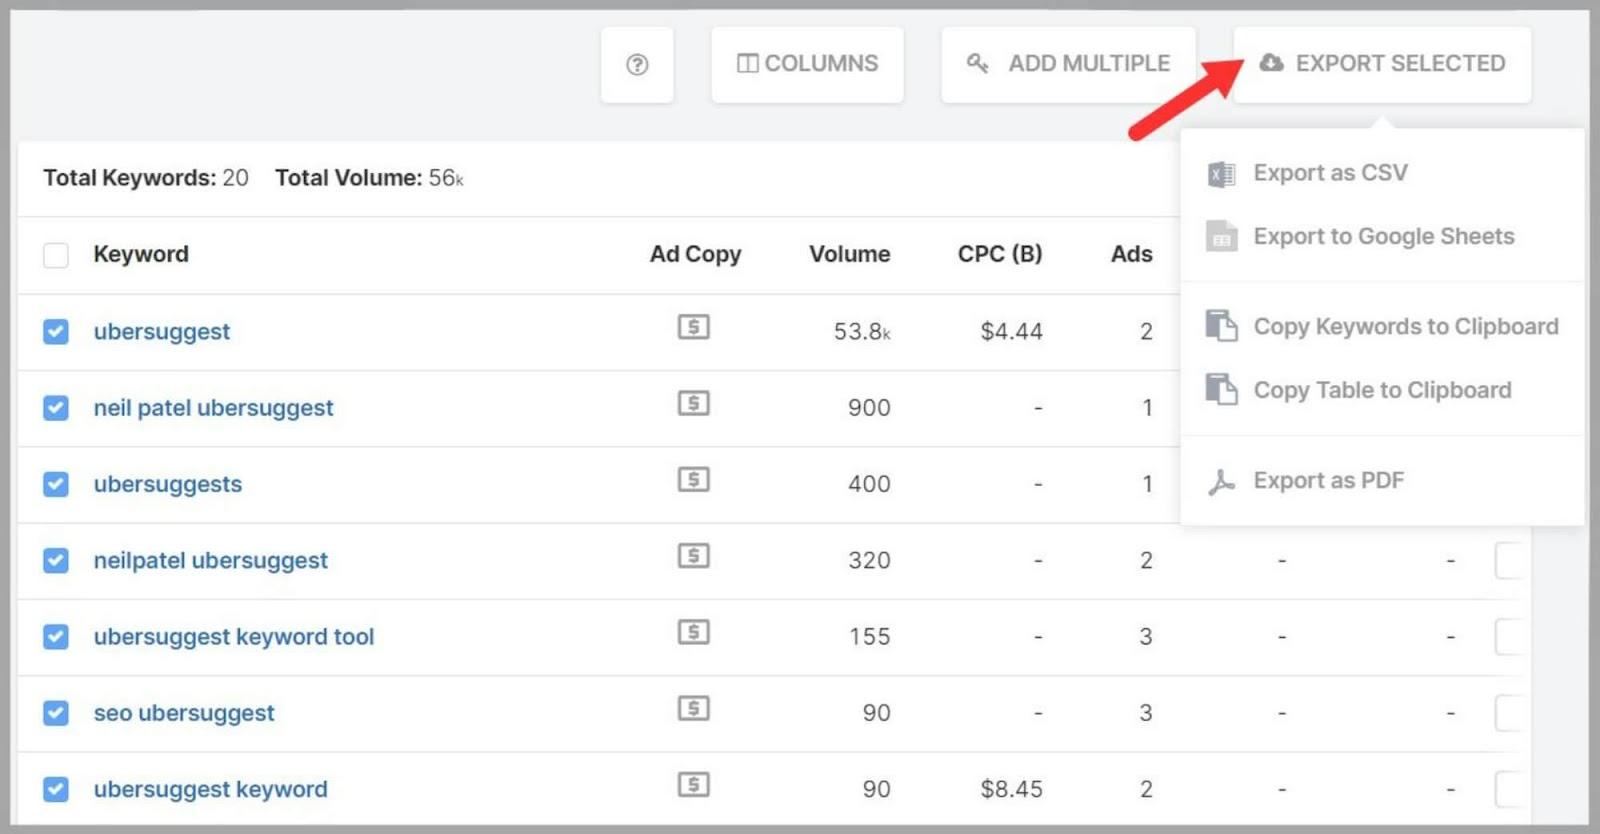Open the Ad Copy icon for ubersuggest
The width and height of the screenshot is (1600, 834).
point(693,327)
